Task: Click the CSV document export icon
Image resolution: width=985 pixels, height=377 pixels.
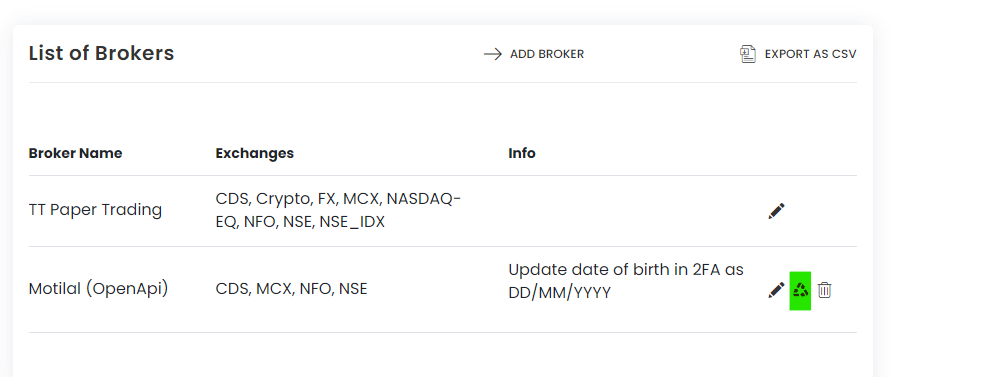Action: (x=748, y=54)
